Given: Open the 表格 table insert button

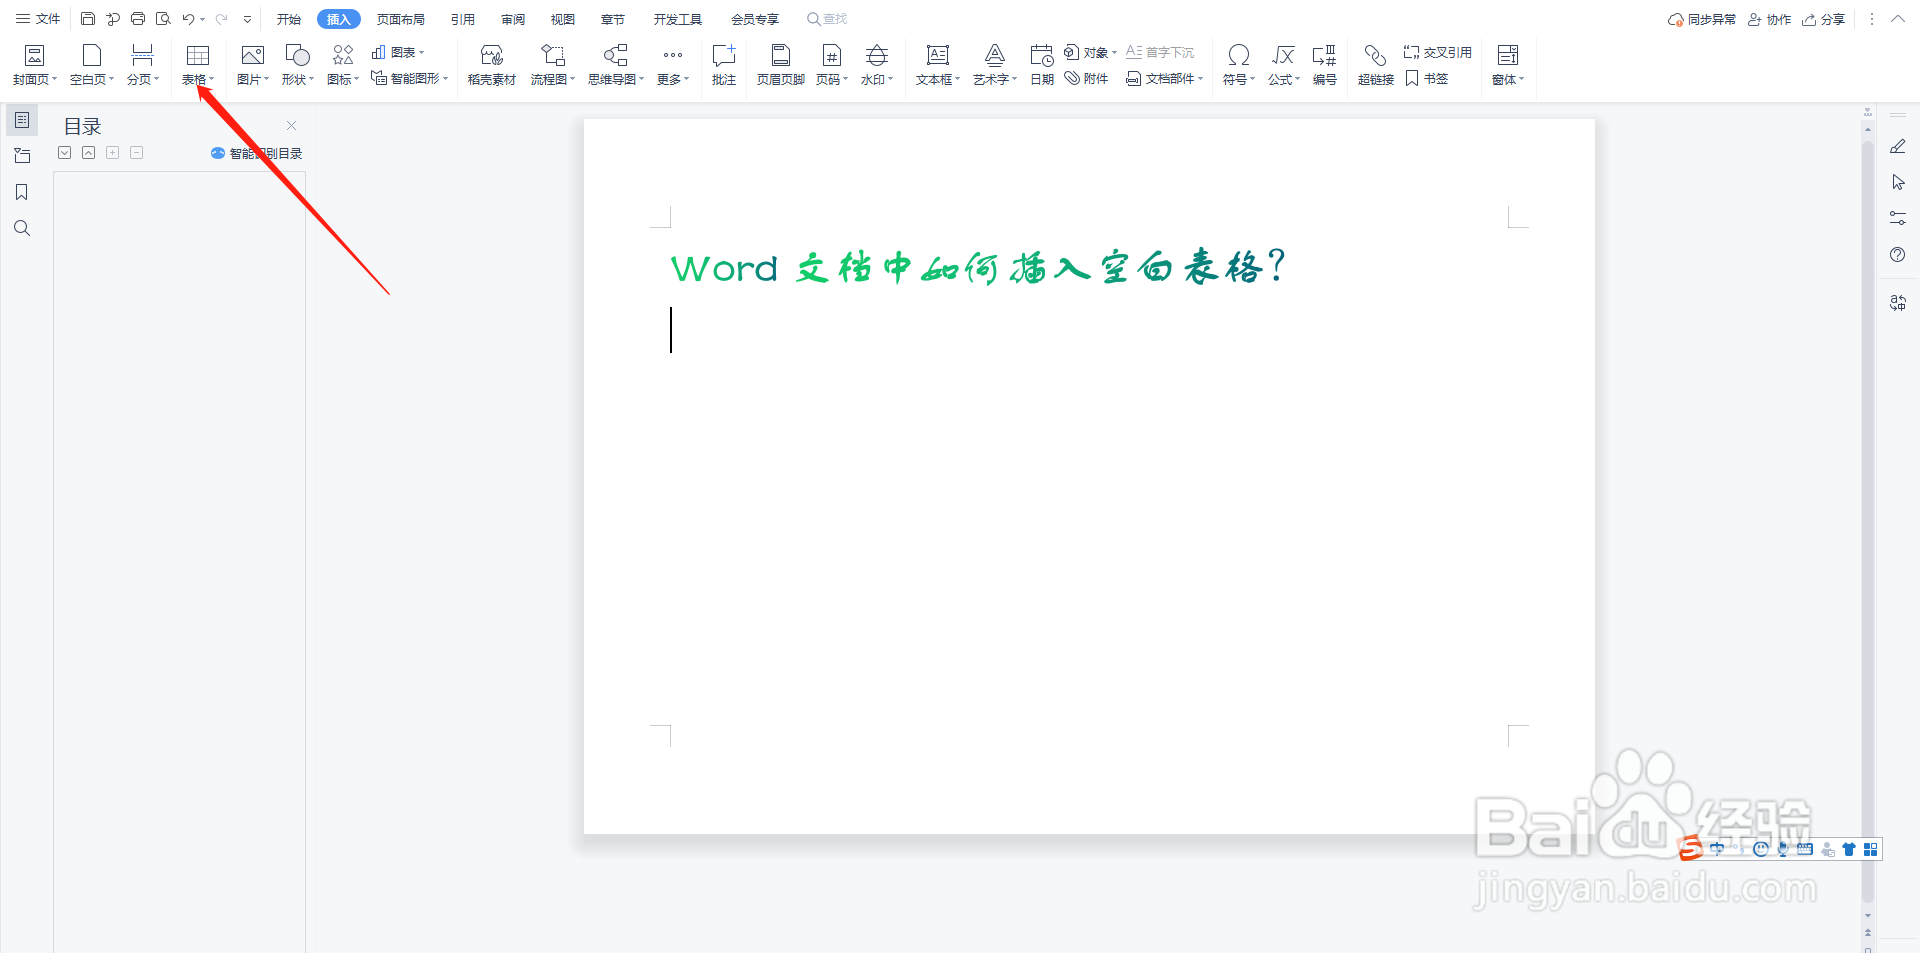Looking at the screenshot, I should pos(198,65).
